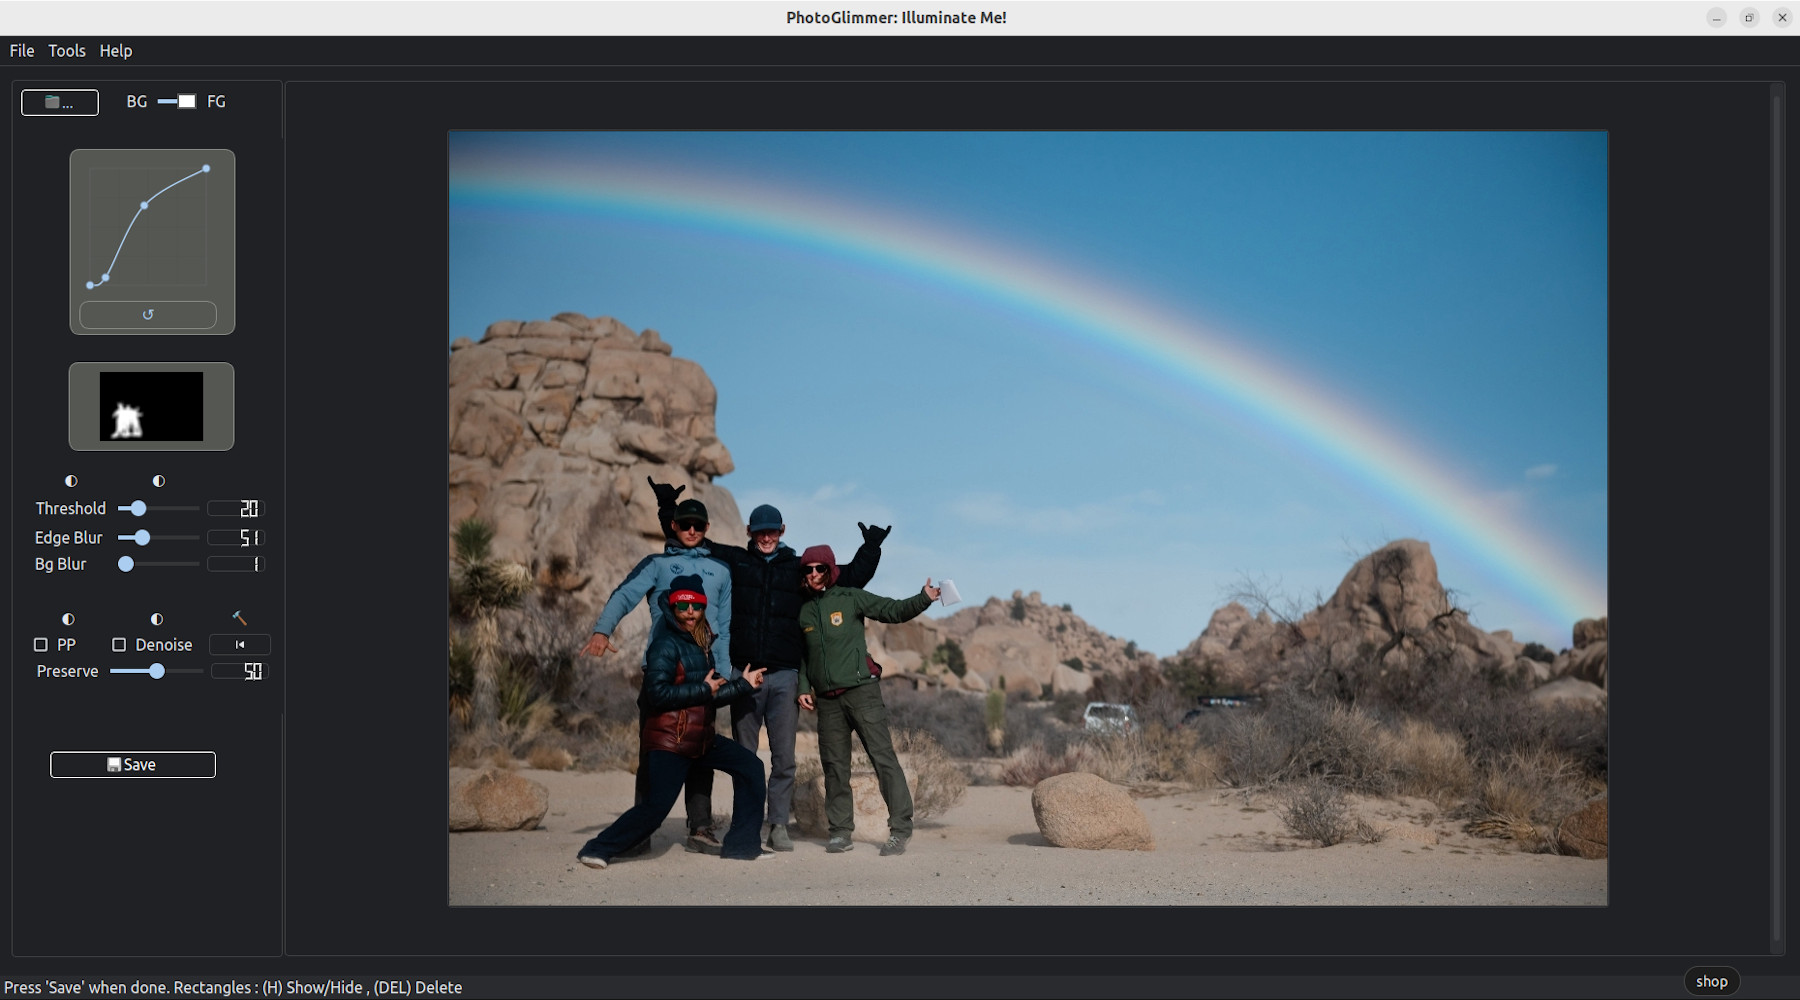Screen dimensions: 1800x1000
Task: Click the hammer tool icon
Action: tap(239, 618)
